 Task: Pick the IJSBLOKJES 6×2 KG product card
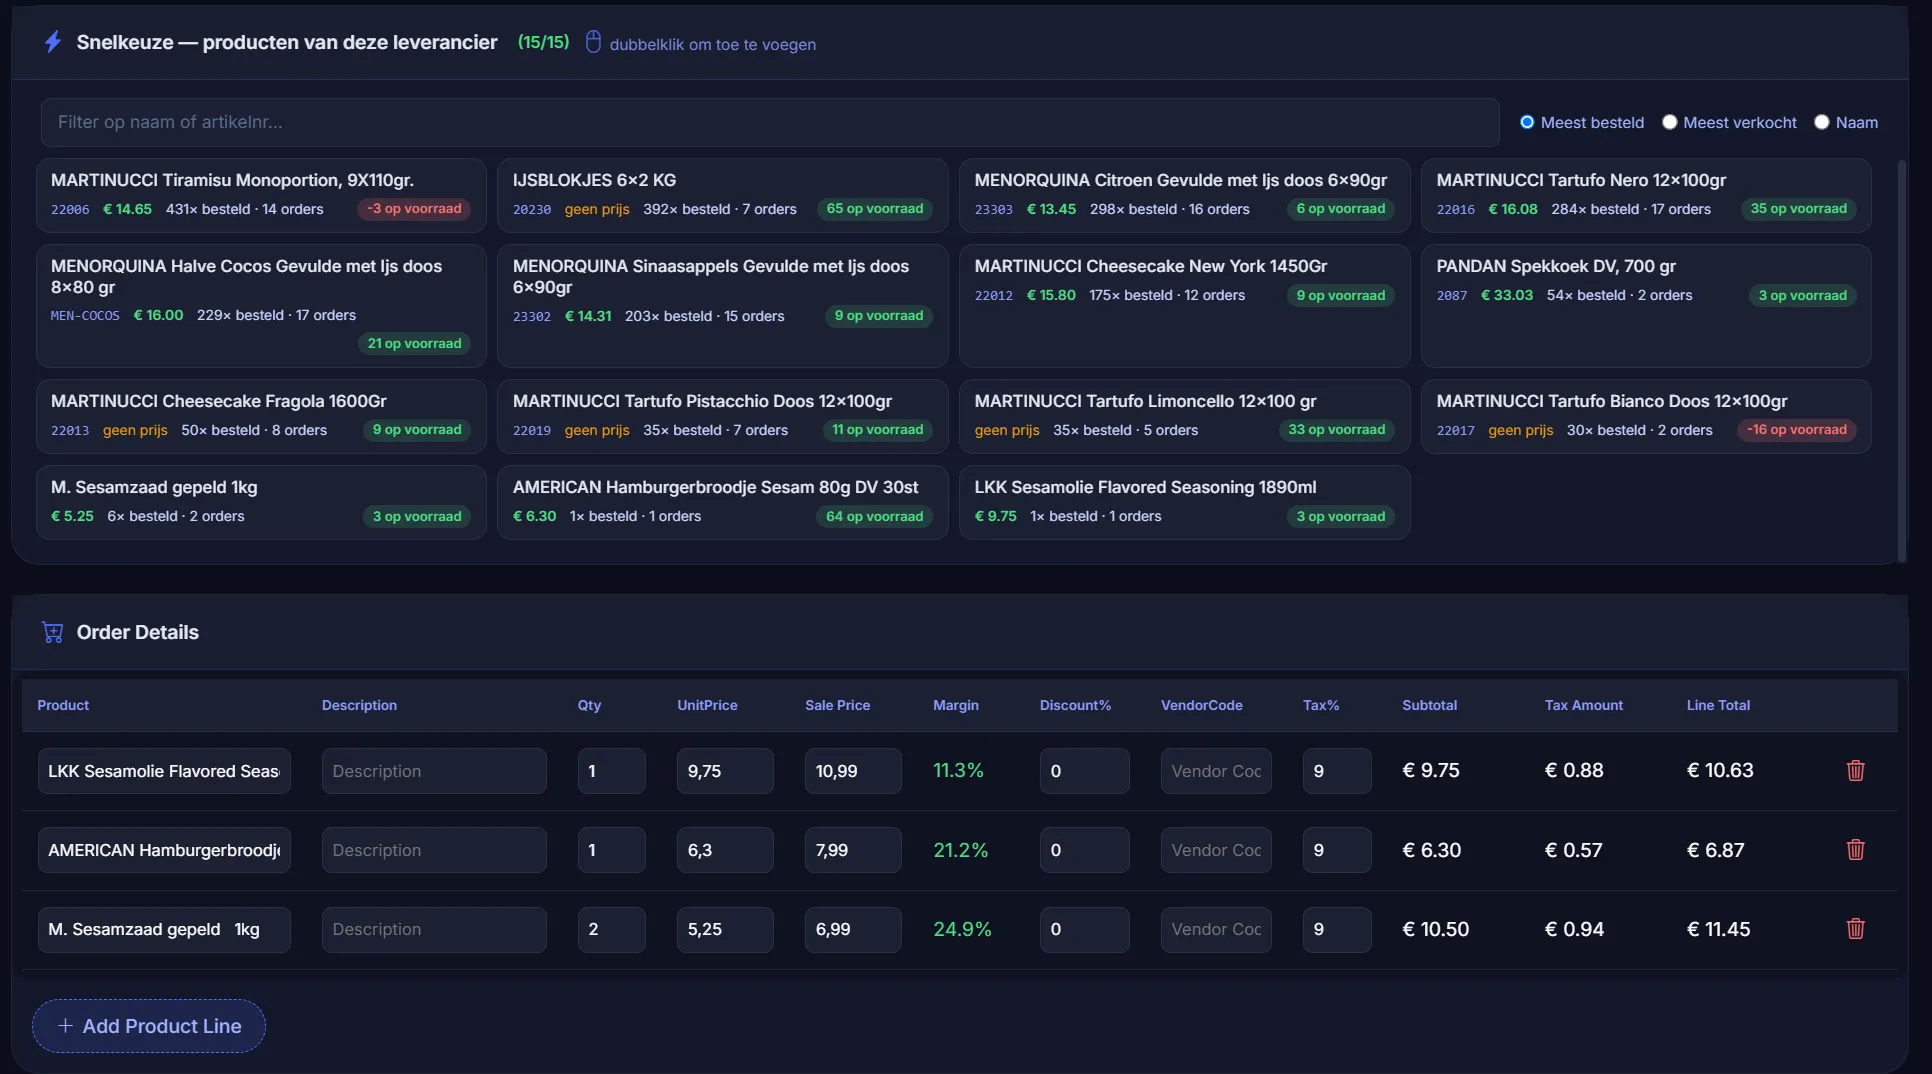point(723,195)
